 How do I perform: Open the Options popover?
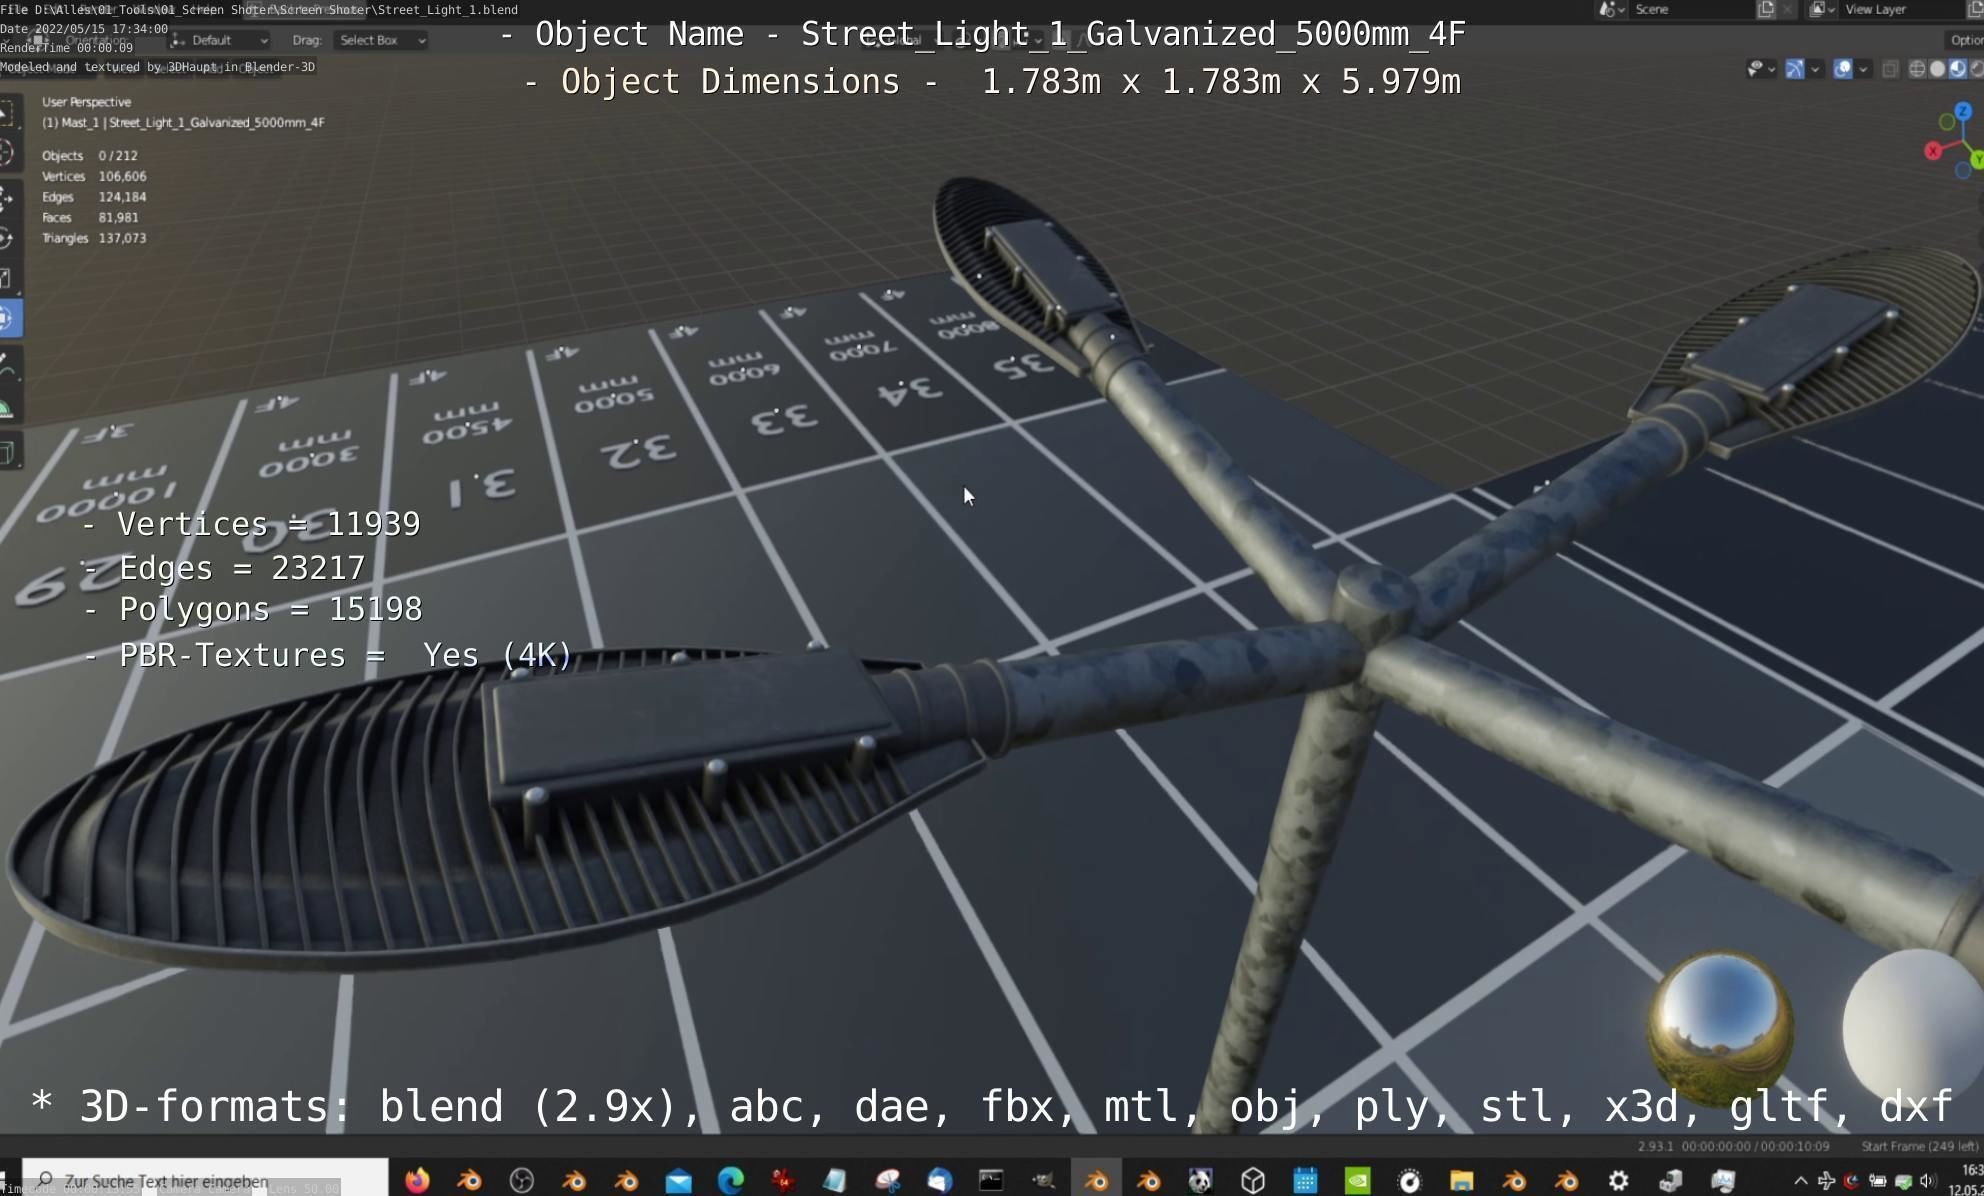[1965, 40]
